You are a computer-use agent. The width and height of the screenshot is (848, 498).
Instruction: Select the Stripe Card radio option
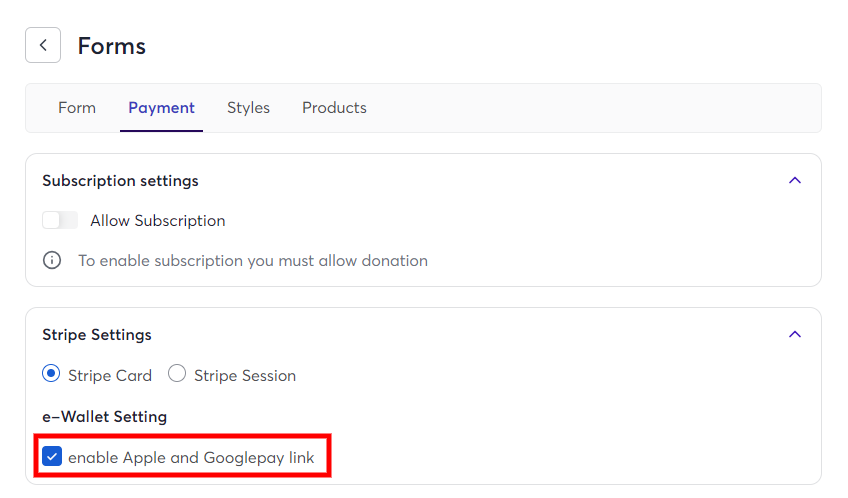coord(51,373)
